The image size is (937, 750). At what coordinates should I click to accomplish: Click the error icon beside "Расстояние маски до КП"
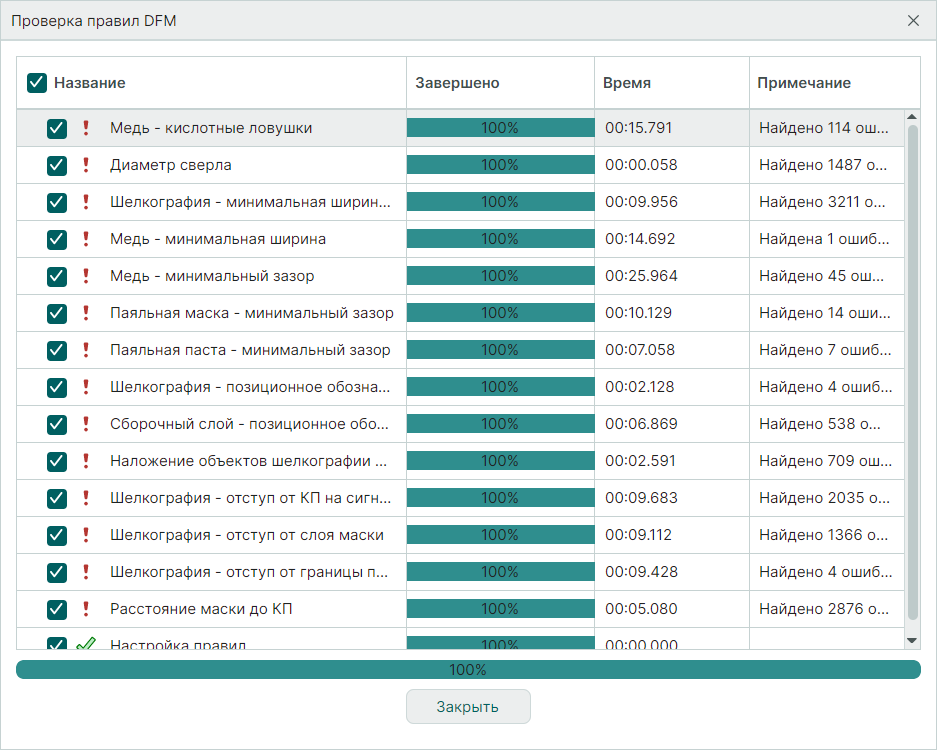tap(86, 609)
